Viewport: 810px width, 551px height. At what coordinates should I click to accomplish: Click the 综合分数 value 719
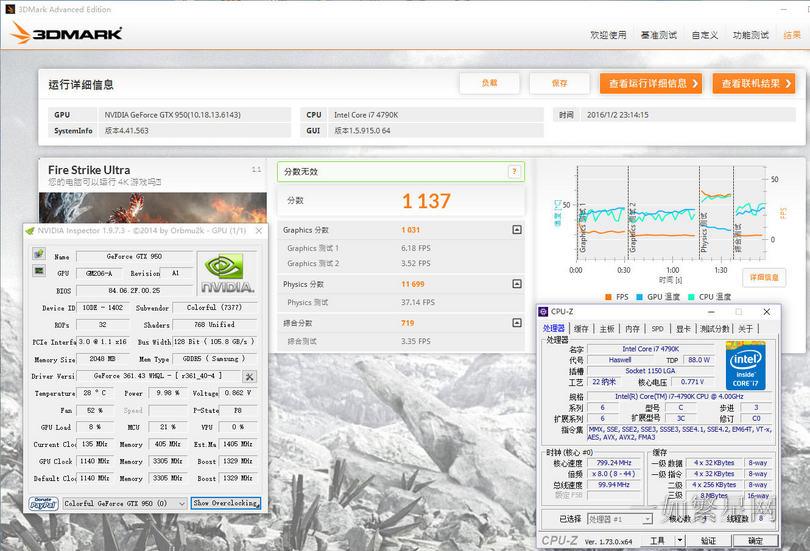pyautogui.click(x=408, y=323)
